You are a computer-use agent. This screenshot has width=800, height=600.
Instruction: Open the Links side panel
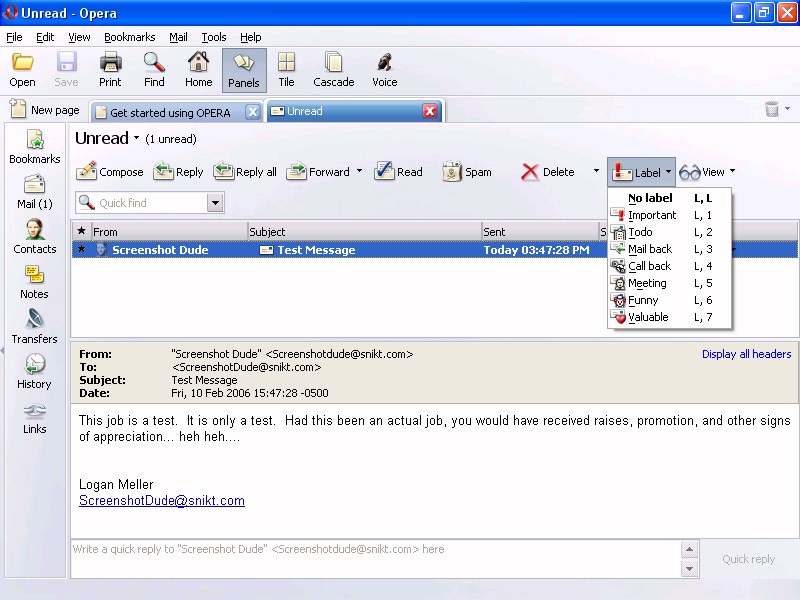click(x=35, y=417)
